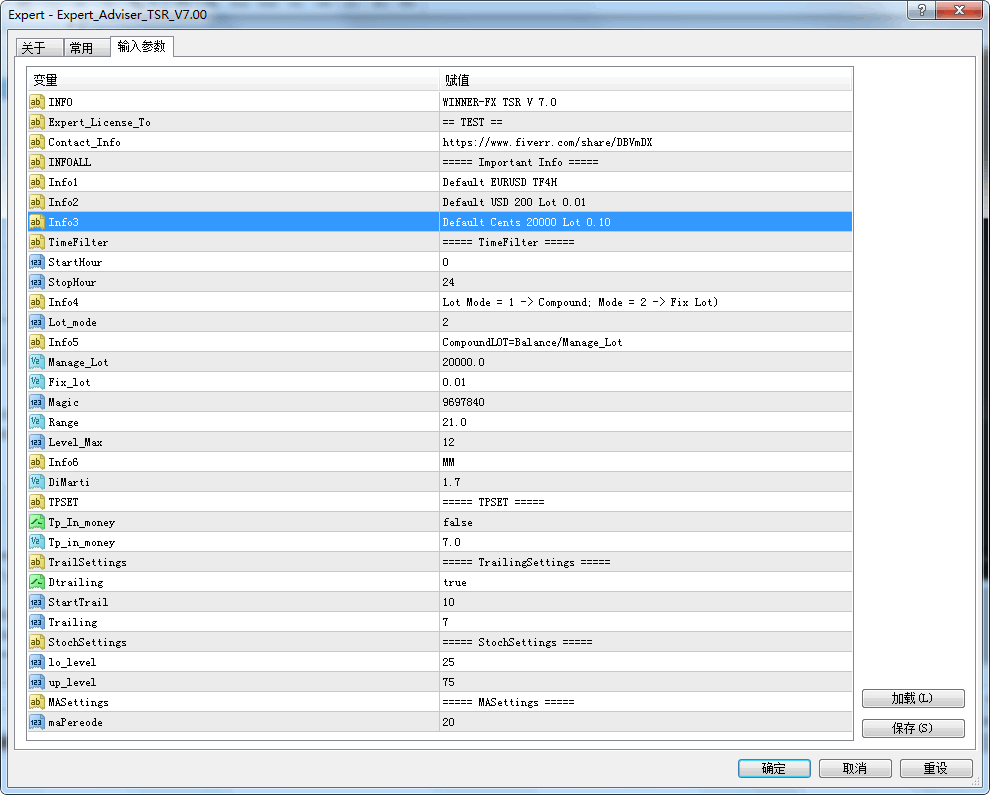
Task: Select the ab icon beside TimeFilter
Action: 35,242
